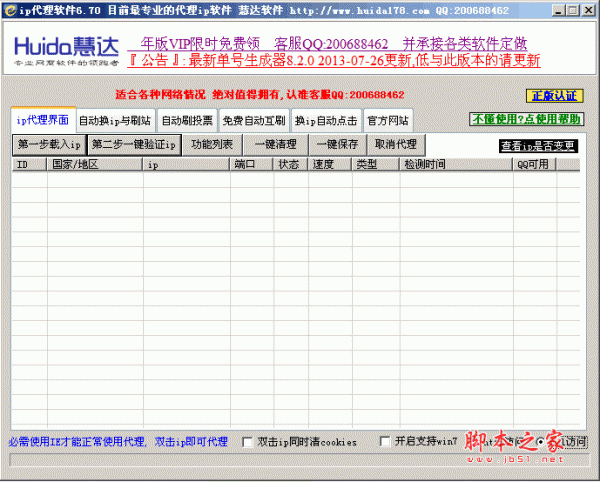
Task: Click the ip column header
Action: tap(187, 164)
